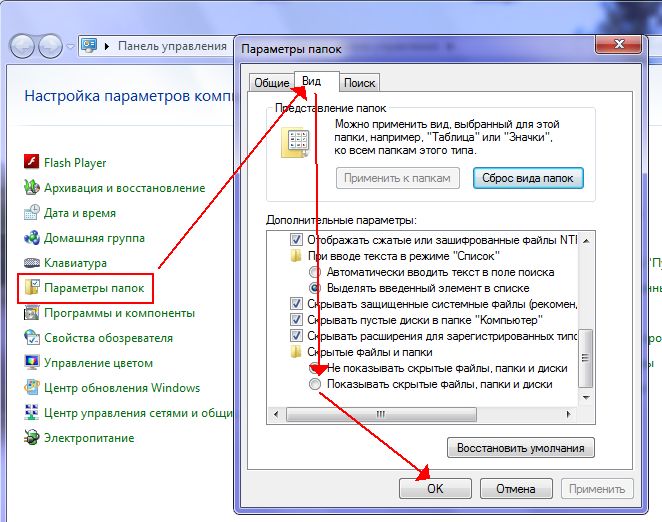
Task: Select 'Автоматически вводить текст в поле поиска' radio
Action: (315, 272)
